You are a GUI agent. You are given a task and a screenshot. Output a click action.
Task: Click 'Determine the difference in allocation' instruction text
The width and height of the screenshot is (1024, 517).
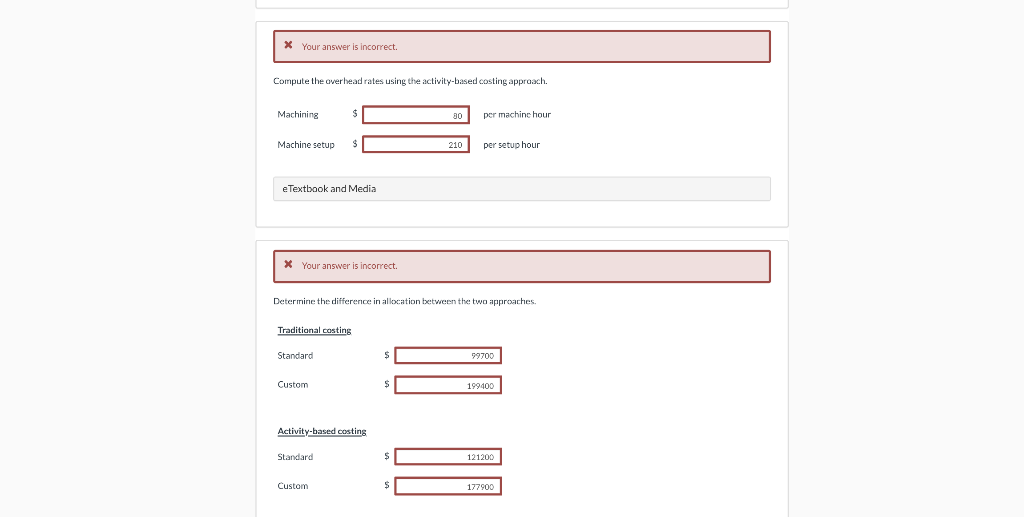click(404, 301)
